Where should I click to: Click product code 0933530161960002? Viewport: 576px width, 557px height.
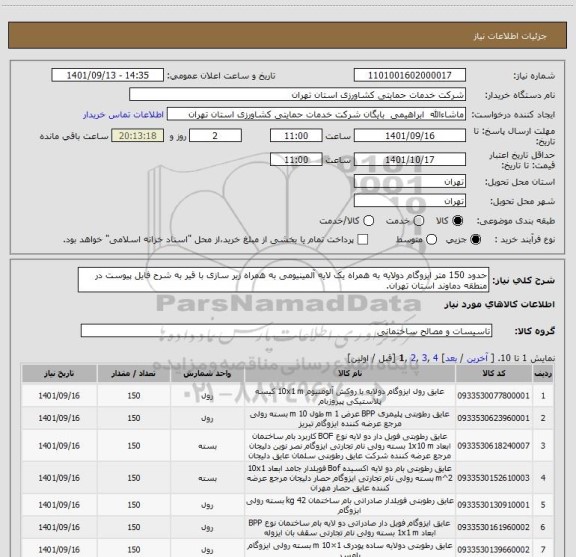pos(493,527)
